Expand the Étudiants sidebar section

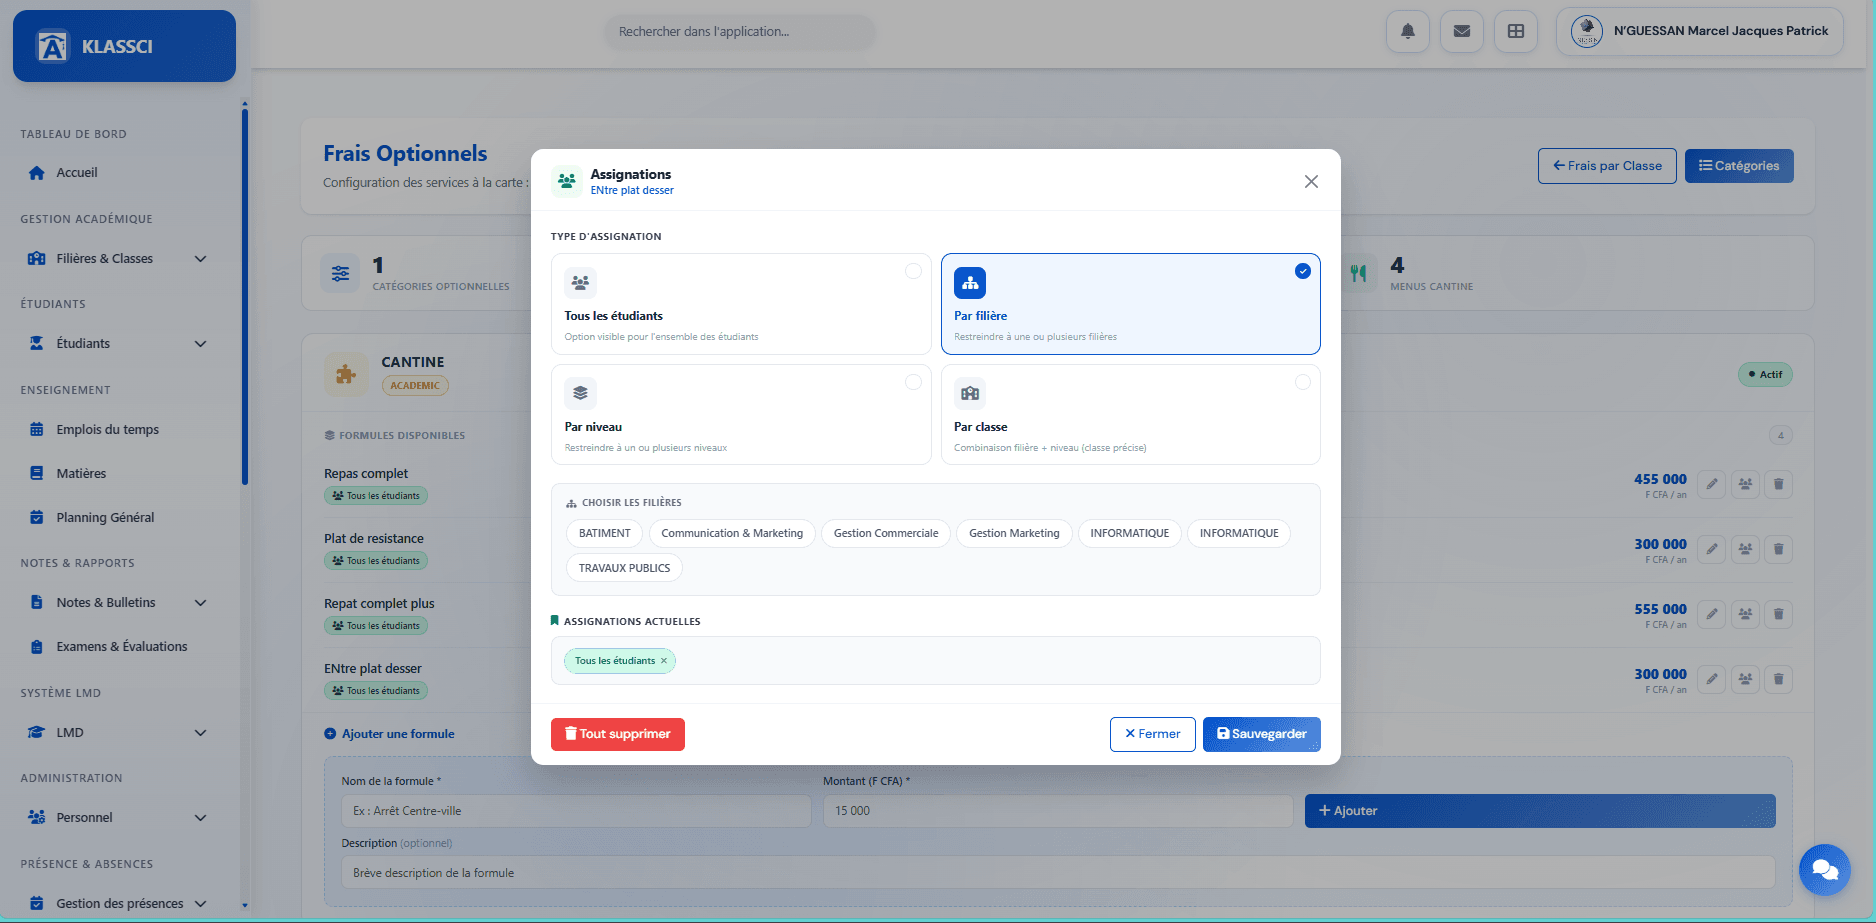(118, 343)
